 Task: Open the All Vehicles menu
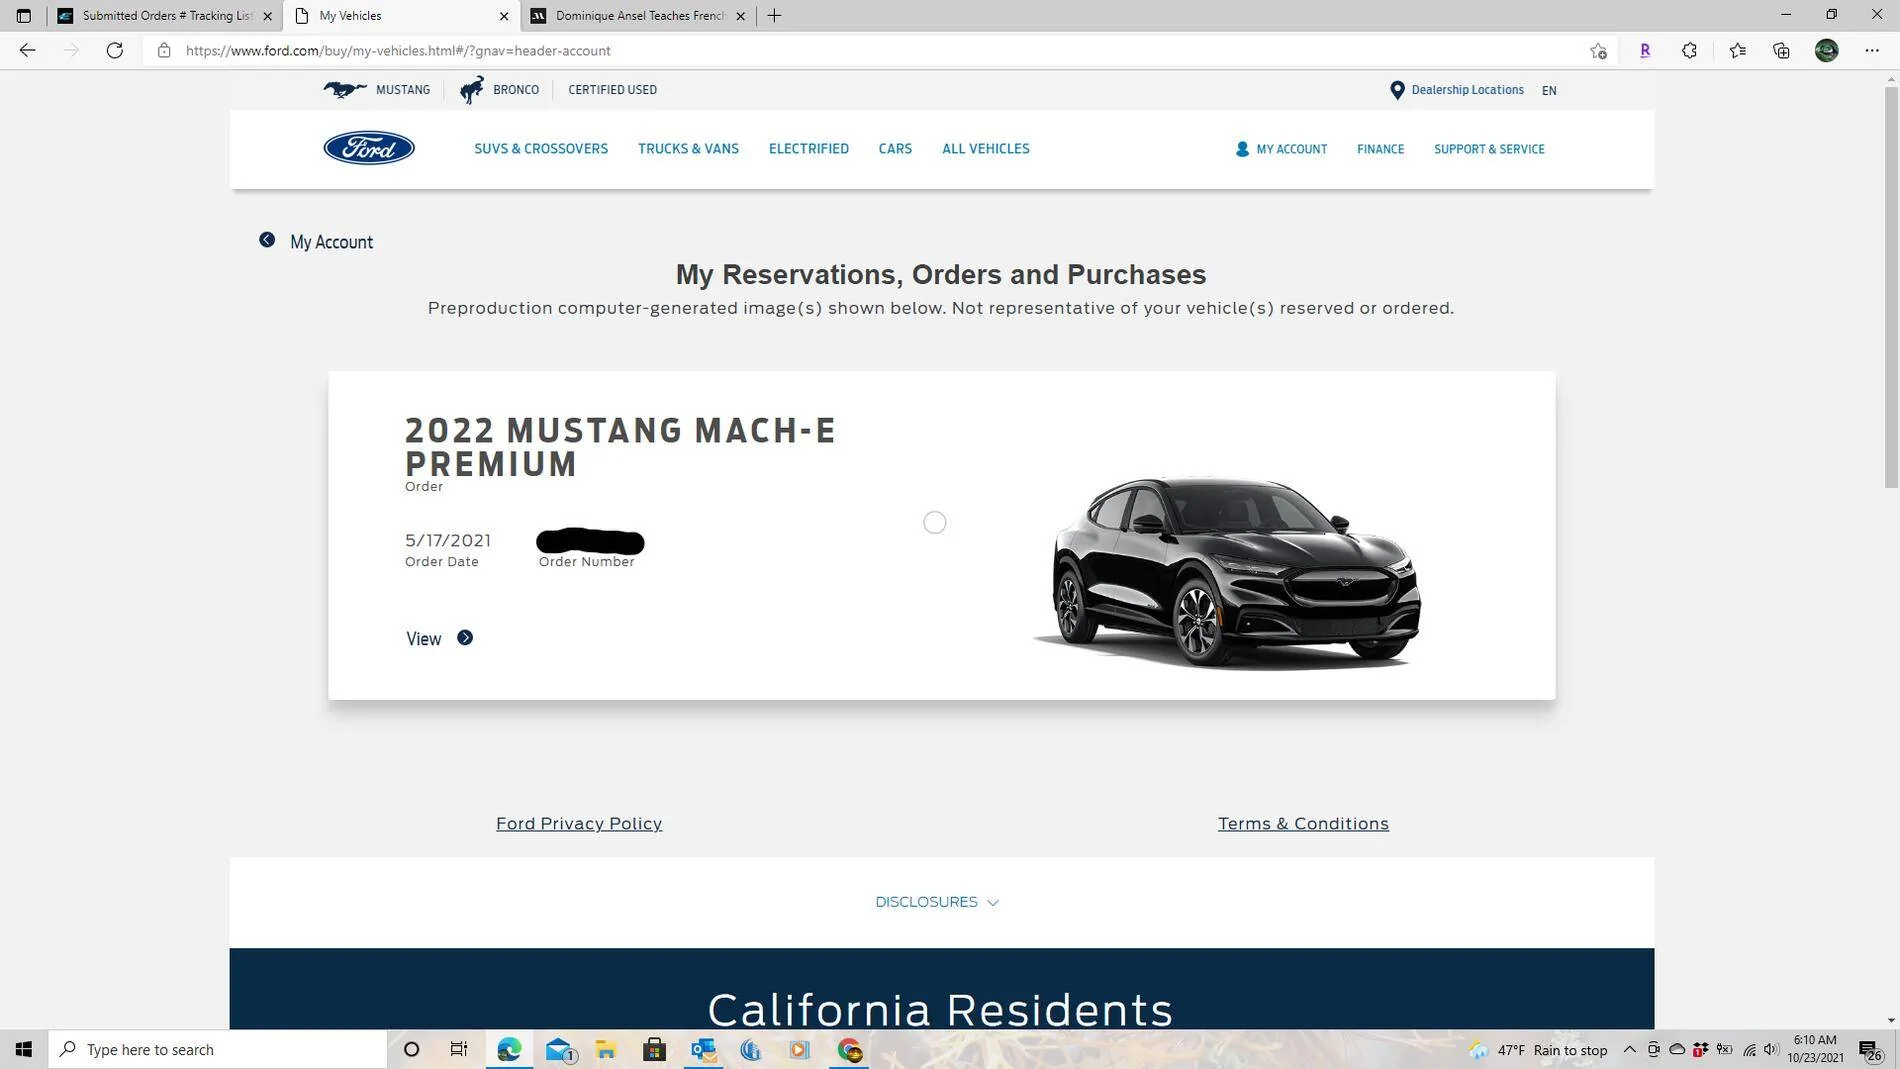coord(985,149)
